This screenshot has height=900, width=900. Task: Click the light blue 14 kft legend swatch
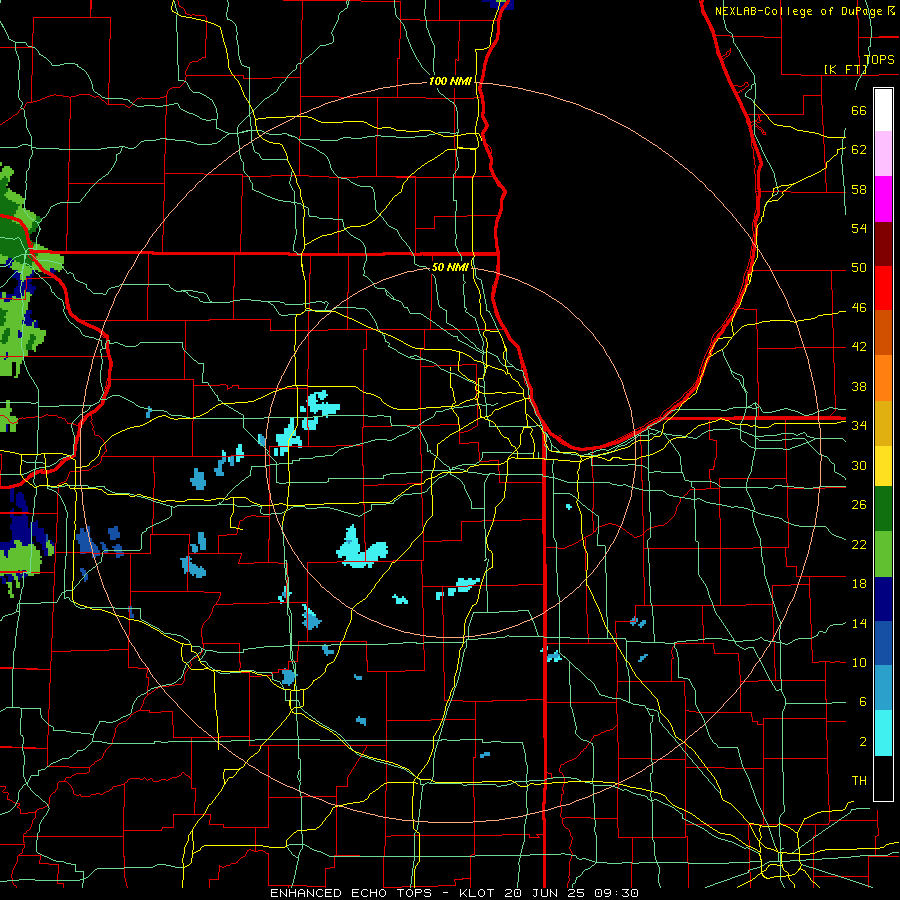pos(883,688)
